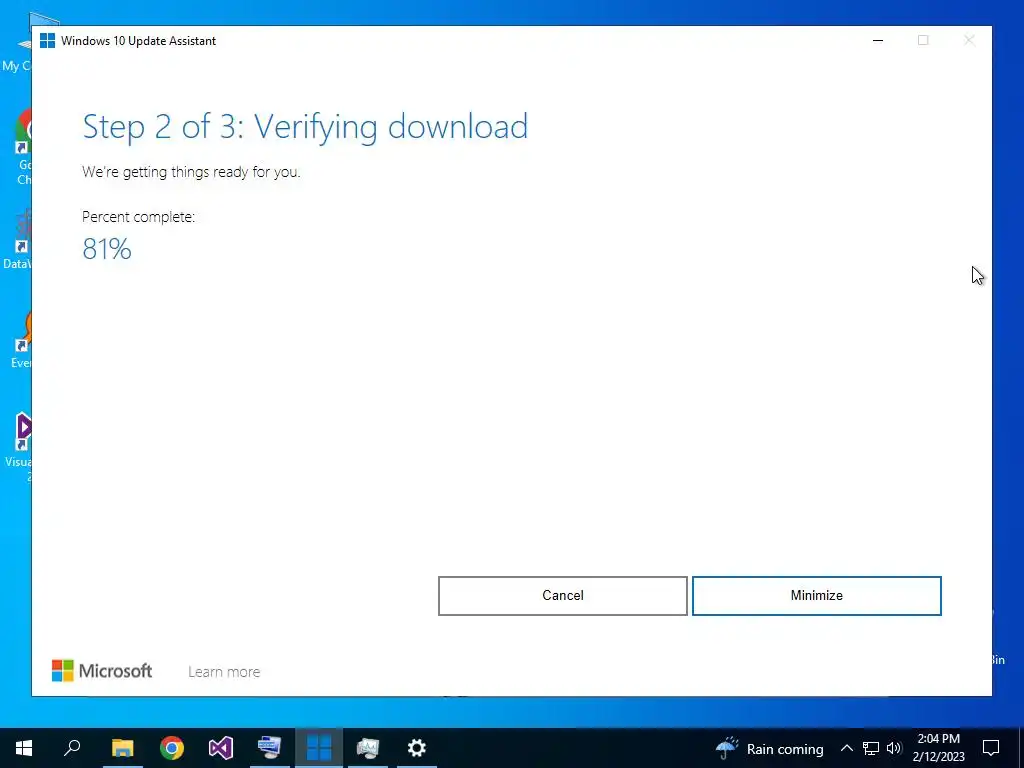Select the Visual Studio desktop shortcut

[22, 447]
